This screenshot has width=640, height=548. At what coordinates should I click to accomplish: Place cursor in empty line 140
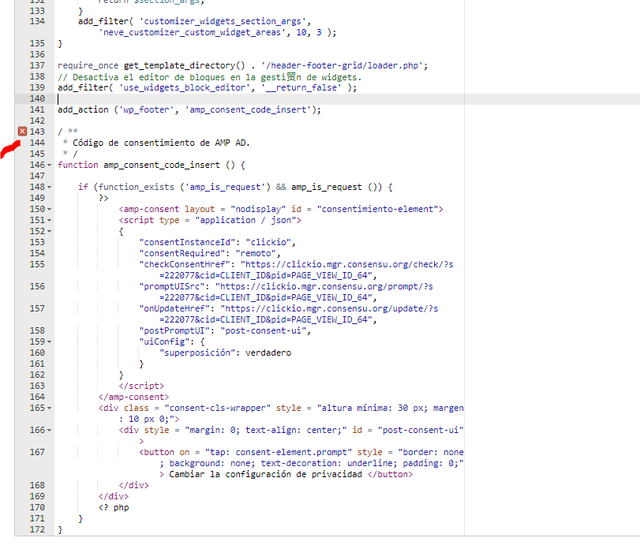(347, 99)
